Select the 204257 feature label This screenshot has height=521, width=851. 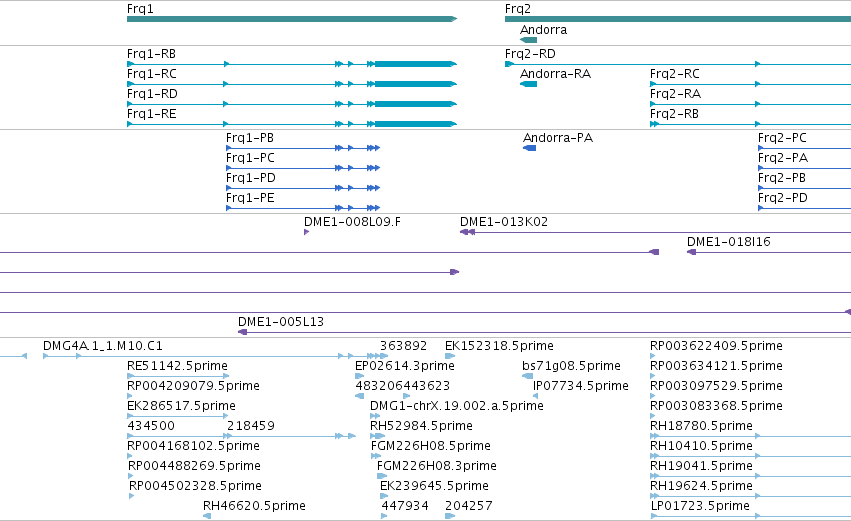coord(469,506)
